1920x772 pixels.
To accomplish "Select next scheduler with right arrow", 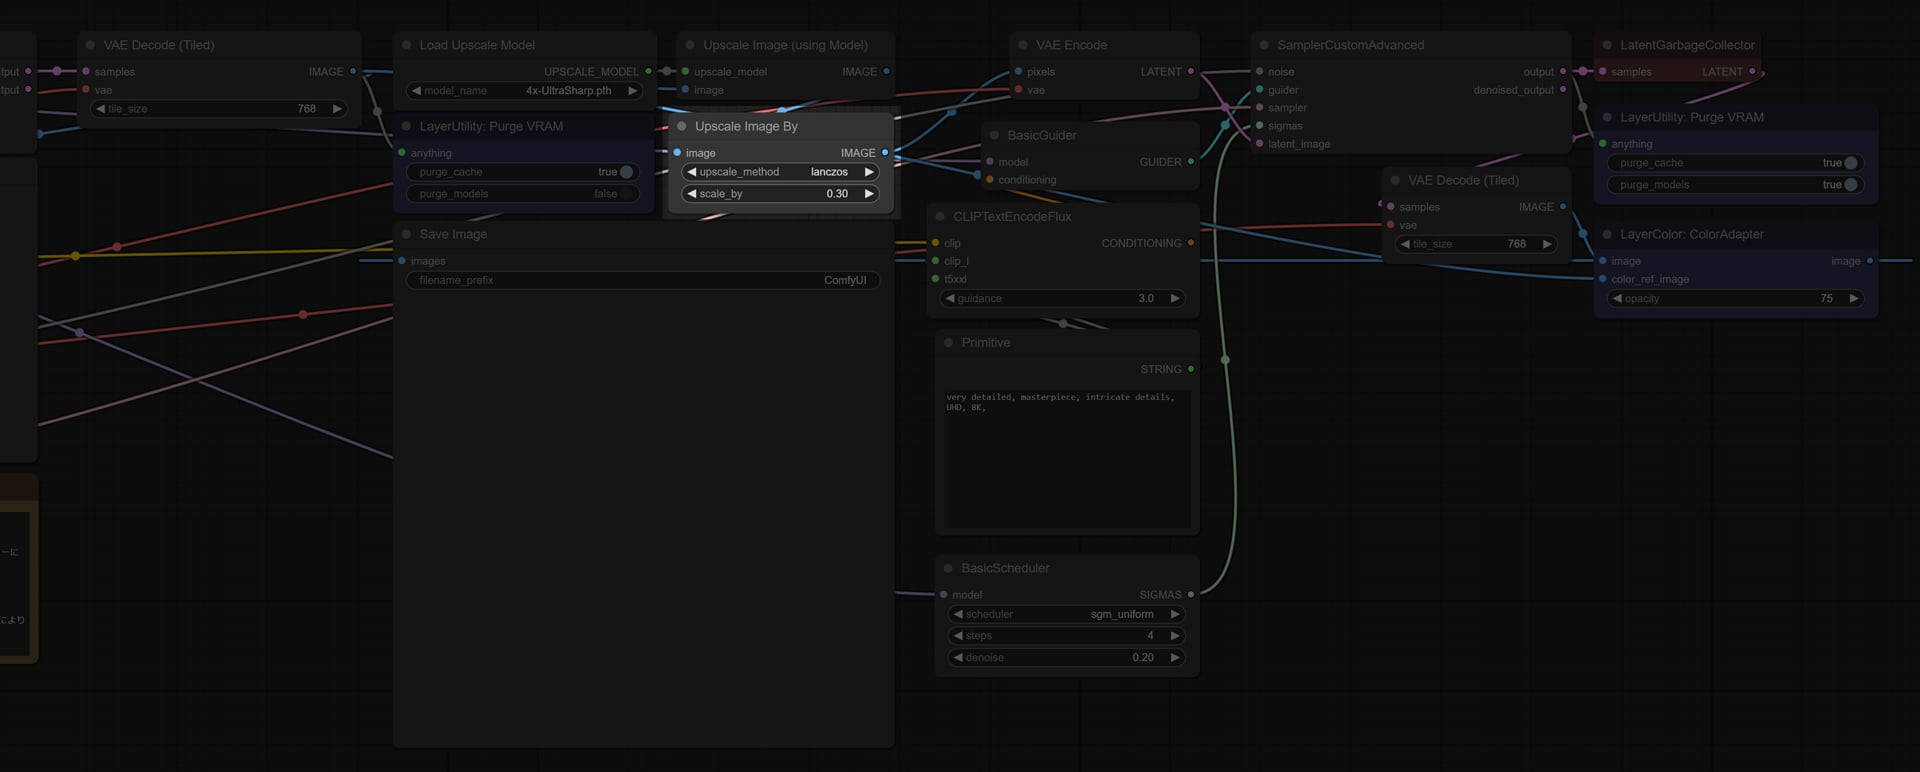I will pyautogui.click(x=1175, y=614).
